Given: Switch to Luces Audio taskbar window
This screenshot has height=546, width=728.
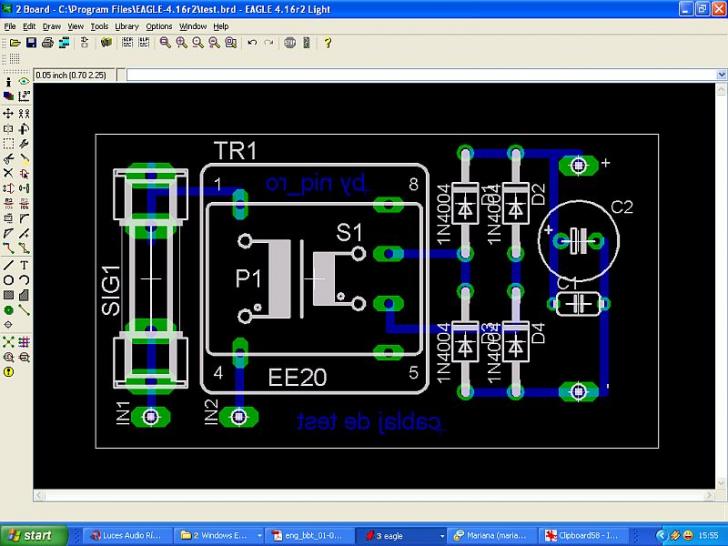Looking at the screenshot, I should click(127, 536).
